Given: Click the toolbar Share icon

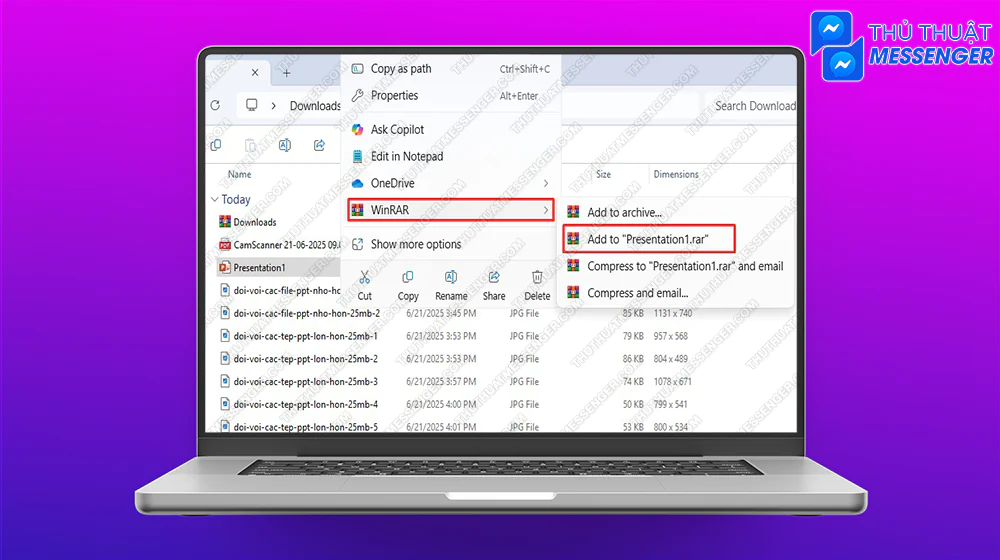Looking at the screenshot, I should 320,145.
